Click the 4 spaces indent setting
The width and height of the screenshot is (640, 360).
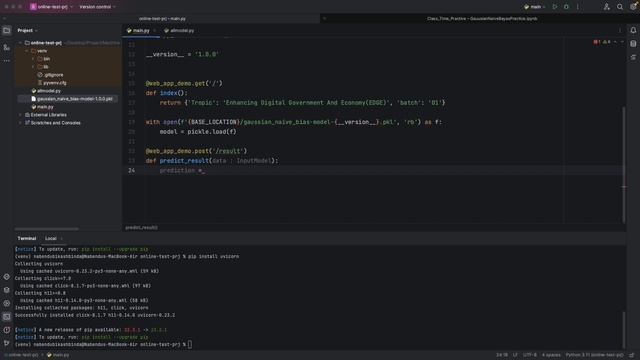[x=551, y=355]
